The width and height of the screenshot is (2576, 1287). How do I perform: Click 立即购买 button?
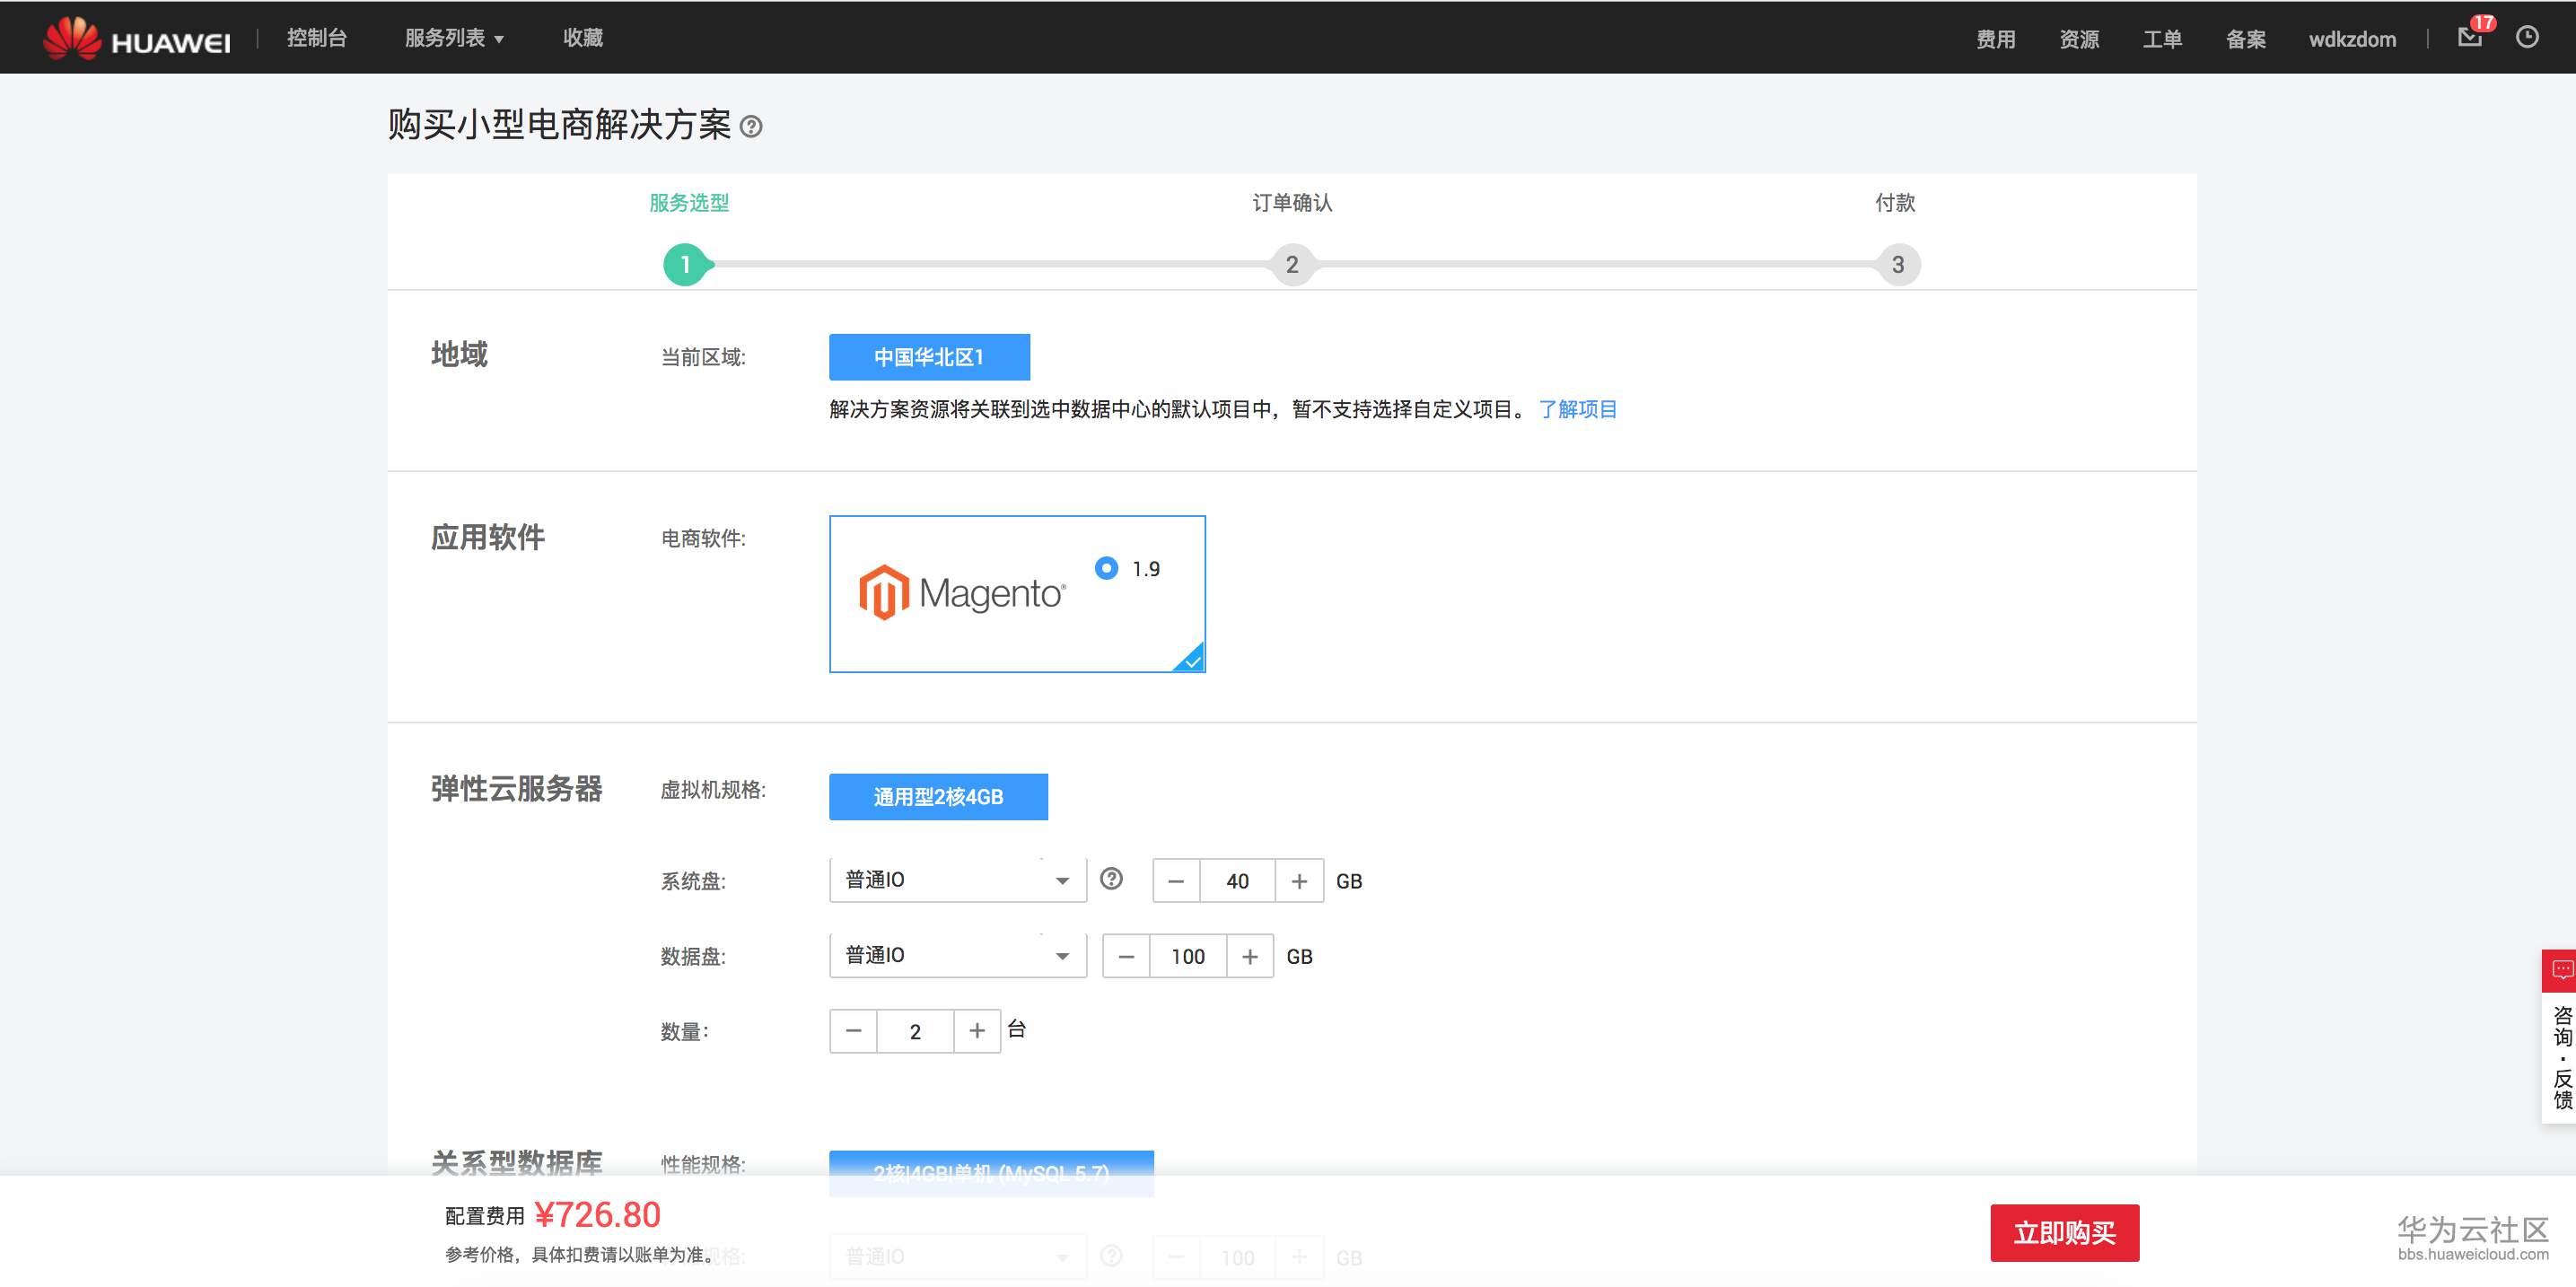pyautogui.click(x=2064, y=1232)
